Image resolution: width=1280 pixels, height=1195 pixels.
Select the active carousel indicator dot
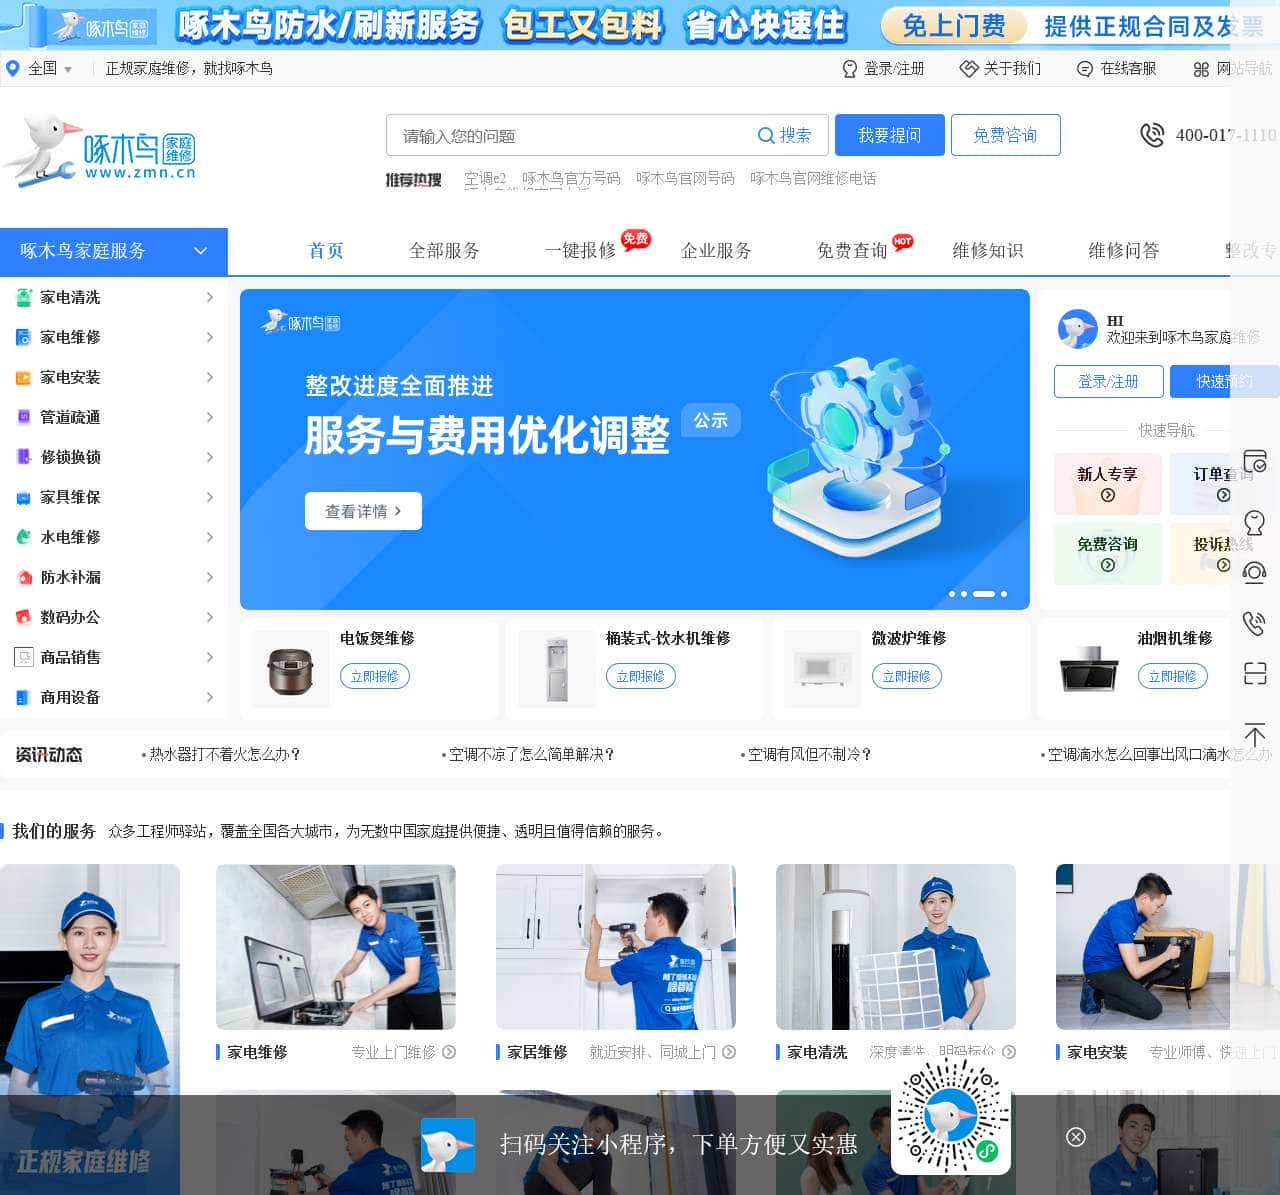point(984,594)
